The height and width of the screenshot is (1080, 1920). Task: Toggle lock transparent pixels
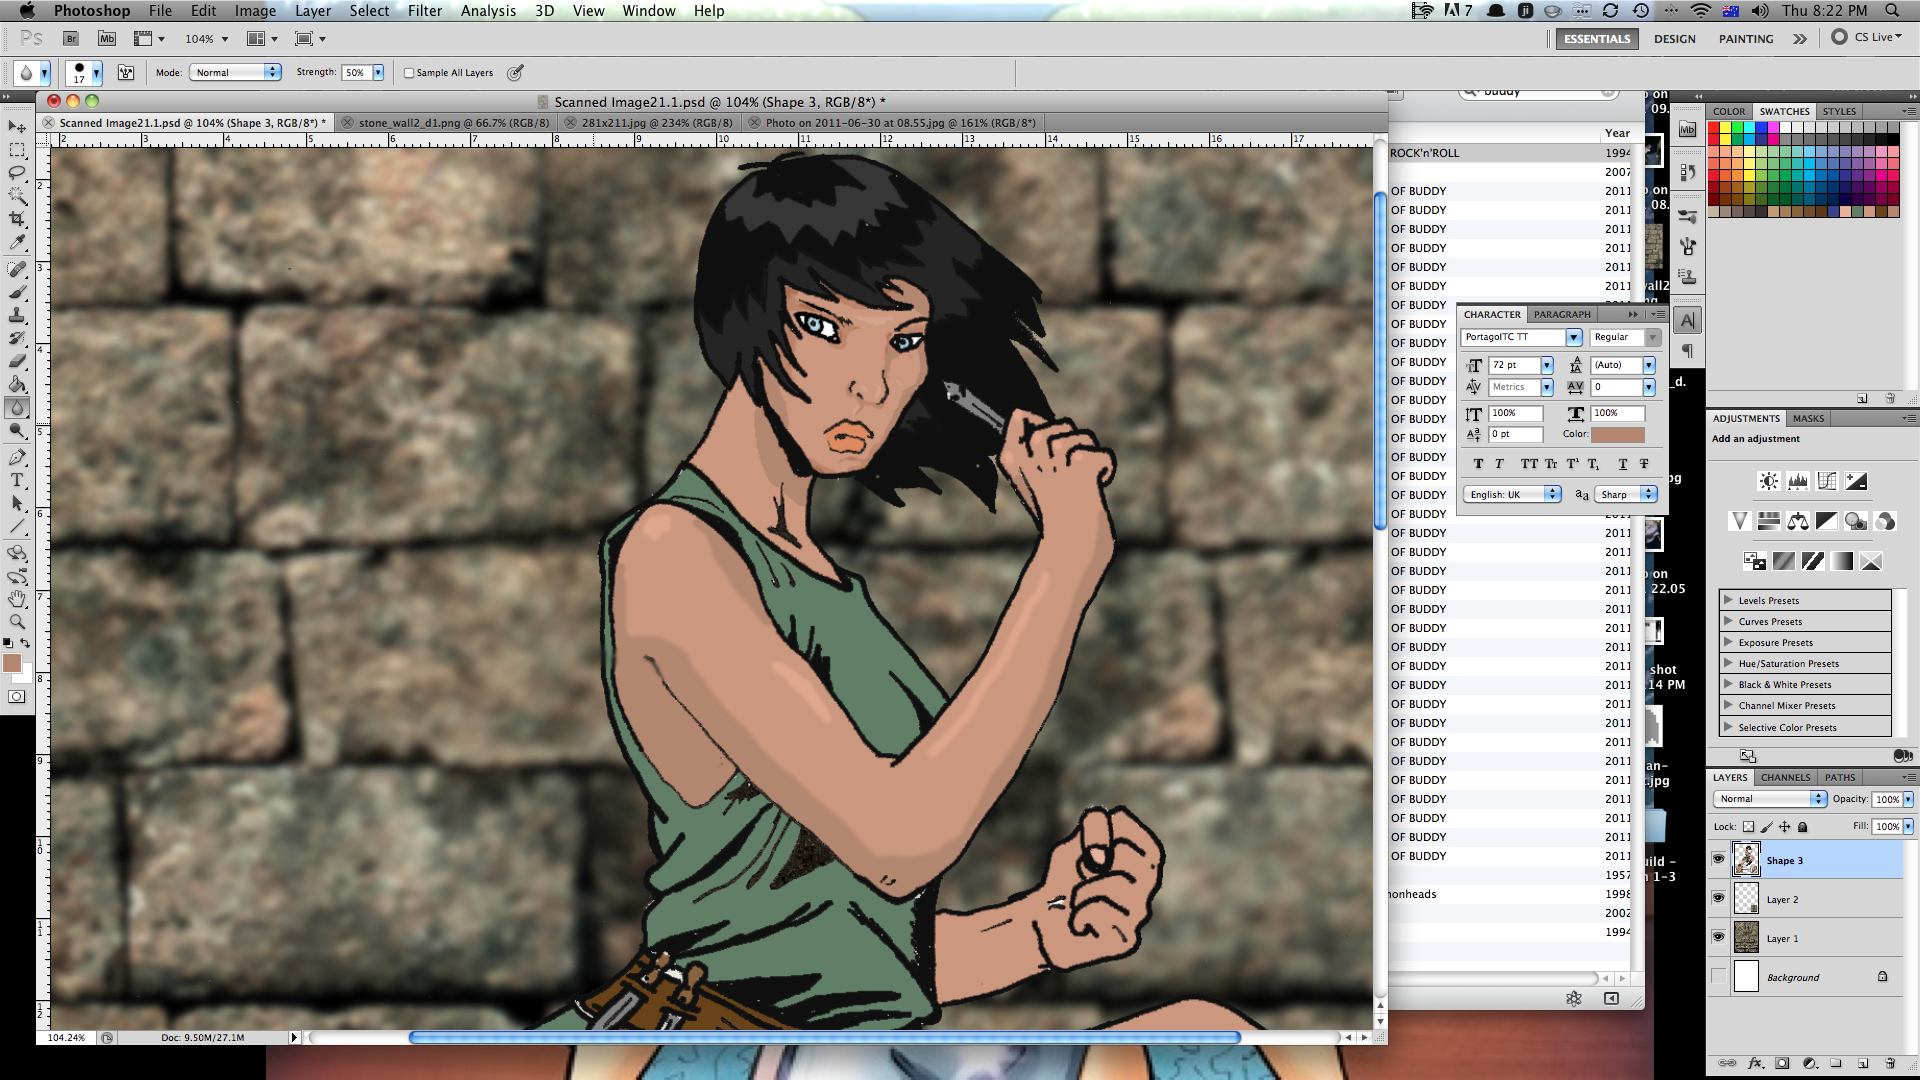pos(1748,827)
